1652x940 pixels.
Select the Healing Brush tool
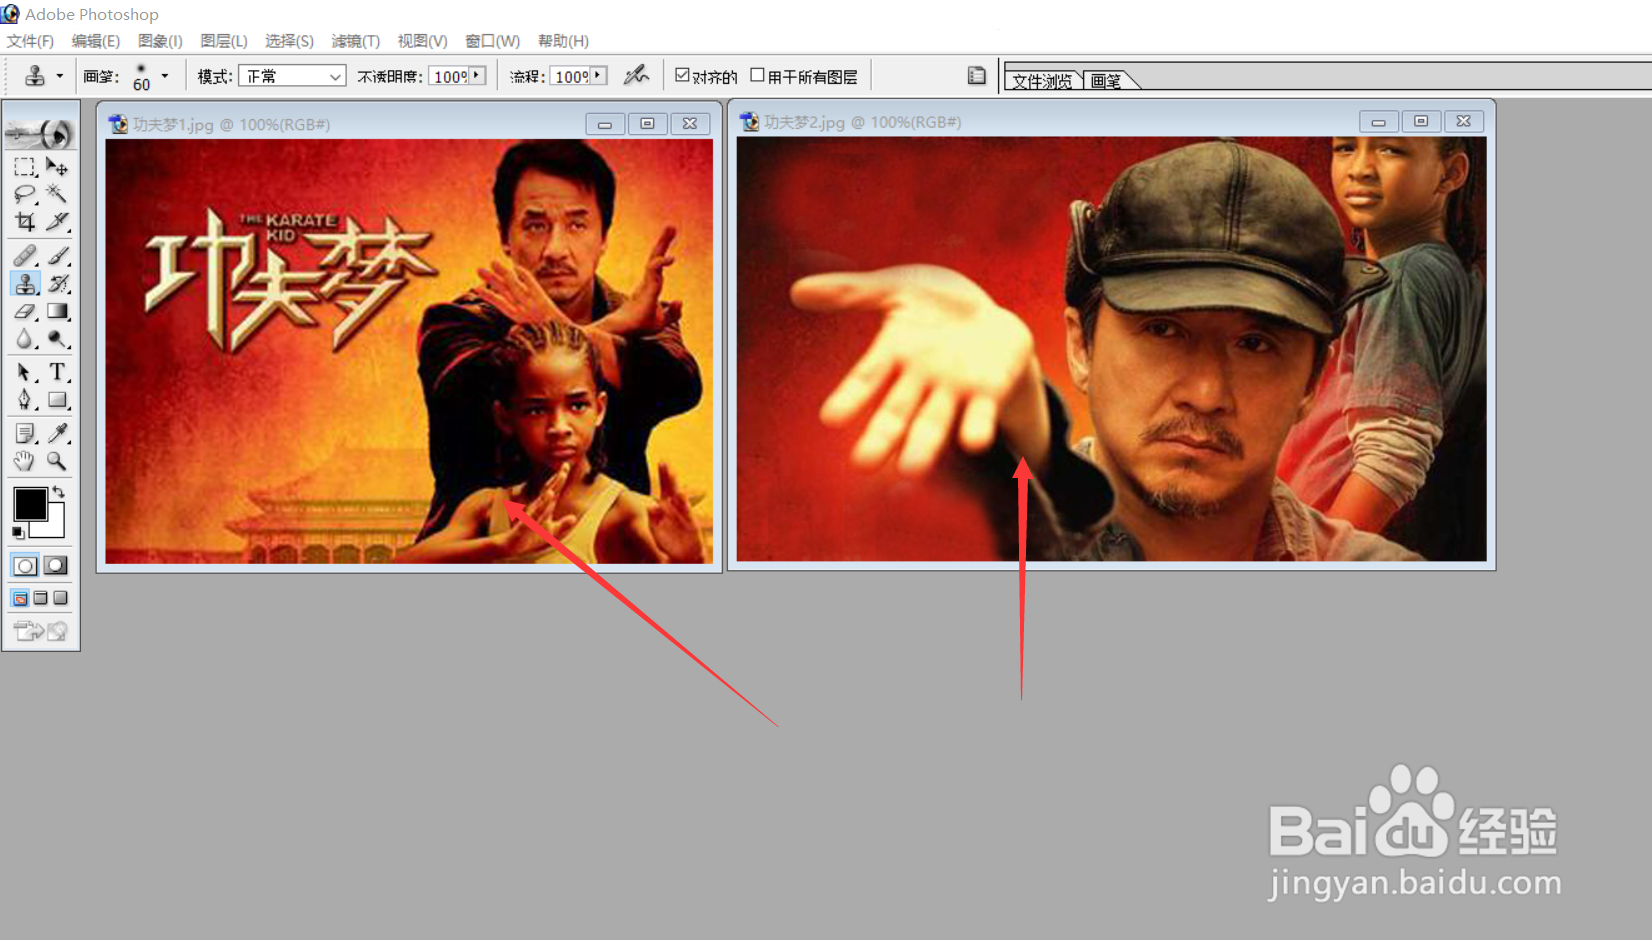25,256
